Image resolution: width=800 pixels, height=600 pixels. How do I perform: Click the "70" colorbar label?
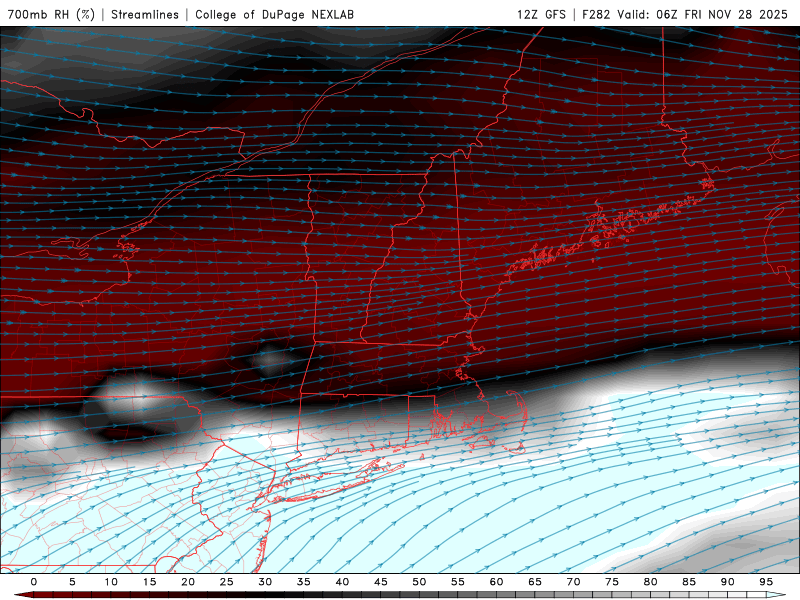(573, 582)
